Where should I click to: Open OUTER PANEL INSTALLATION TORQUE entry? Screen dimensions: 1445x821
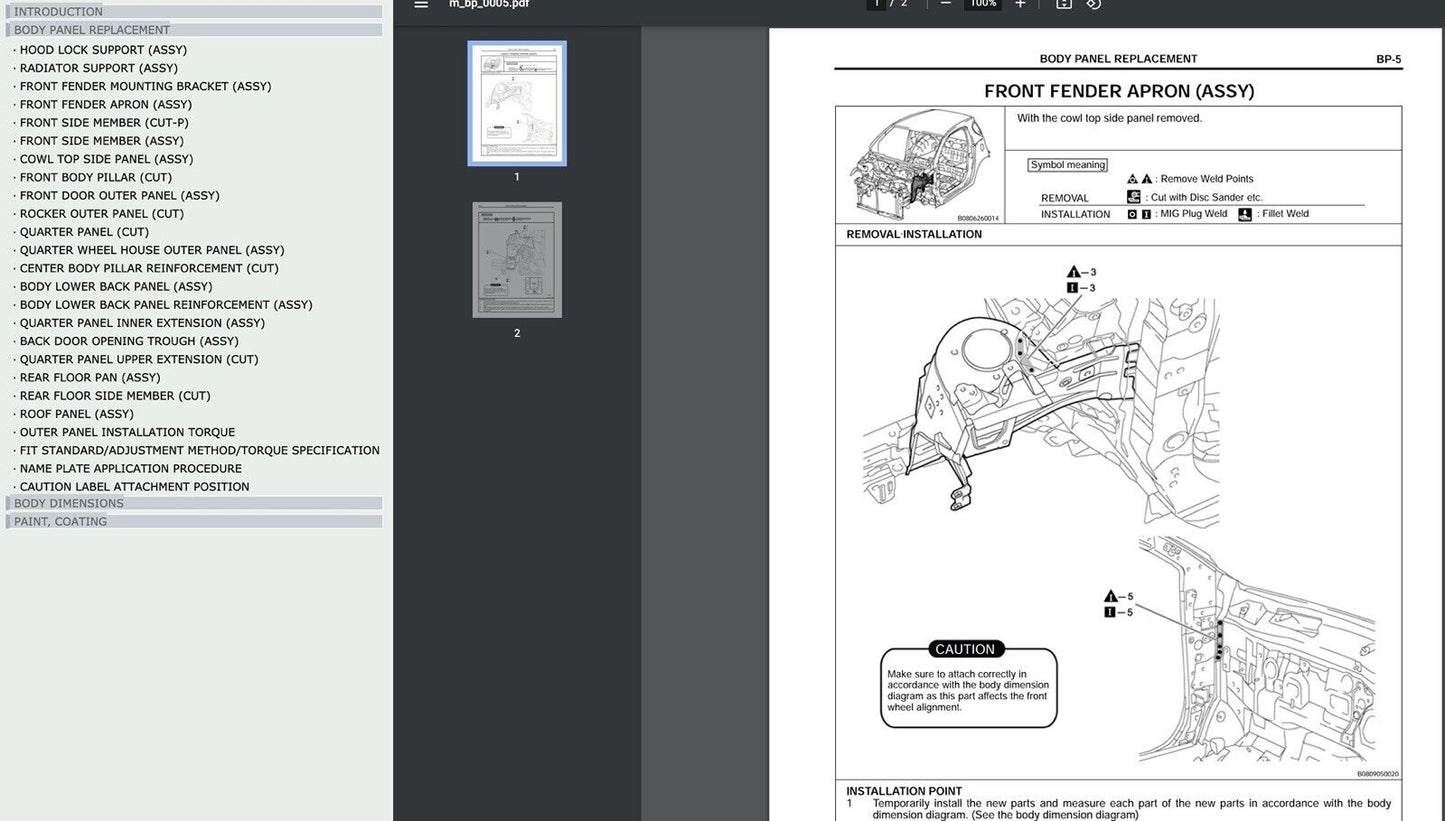[128, 432]
